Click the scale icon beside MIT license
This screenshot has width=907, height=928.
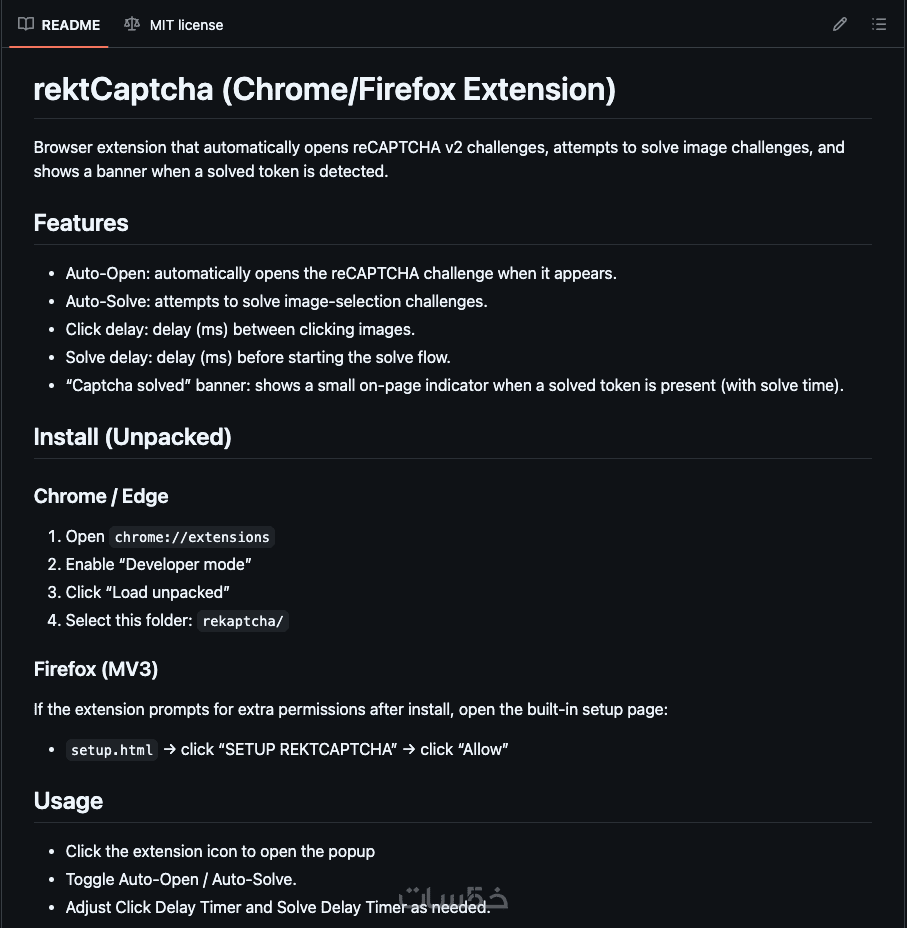[x=132, y=24]
